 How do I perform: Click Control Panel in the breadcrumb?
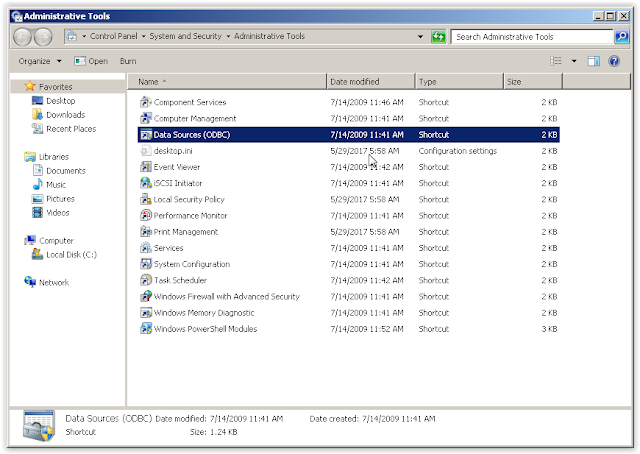[x=113, y=36]
